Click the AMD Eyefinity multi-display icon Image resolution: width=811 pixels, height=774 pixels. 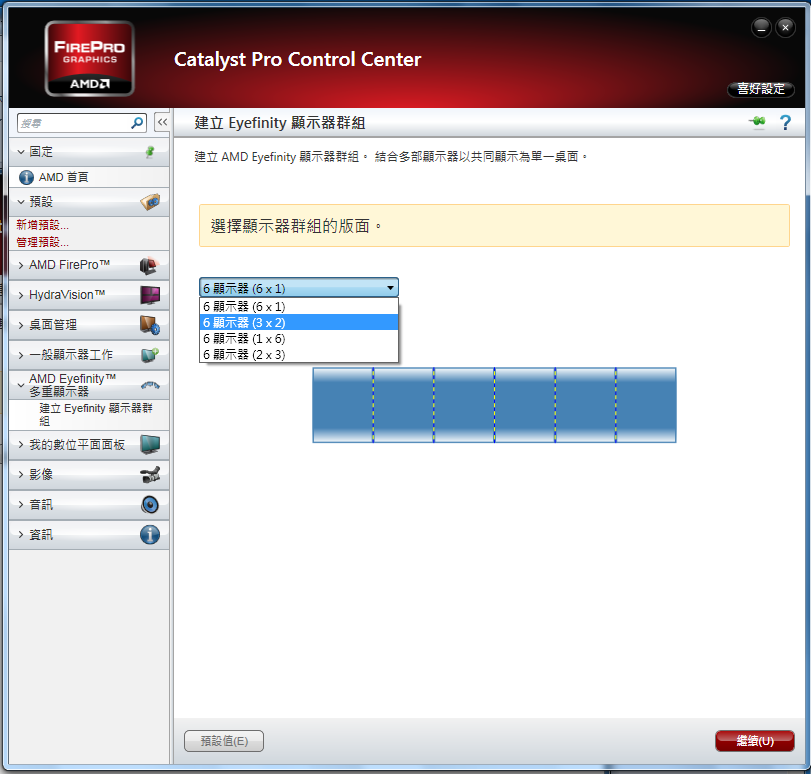[150, 385]
